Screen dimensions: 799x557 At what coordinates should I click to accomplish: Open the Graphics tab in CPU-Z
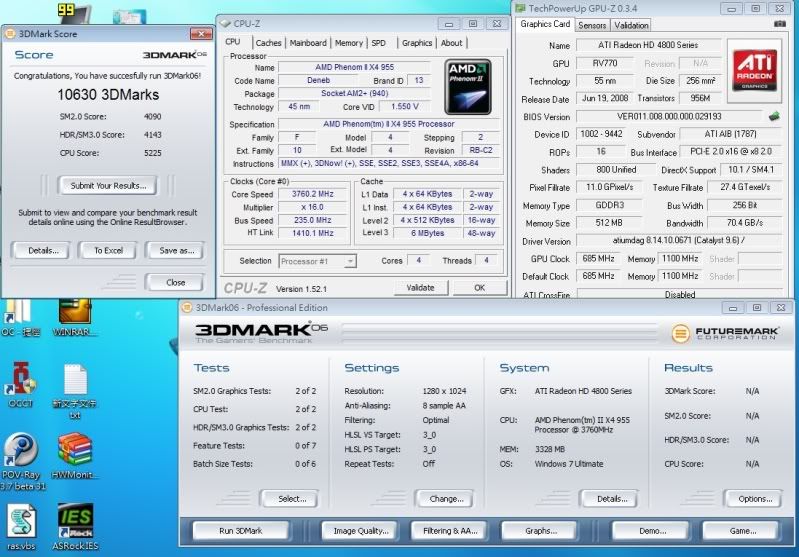pyautogui.click(x=416, y=43)
